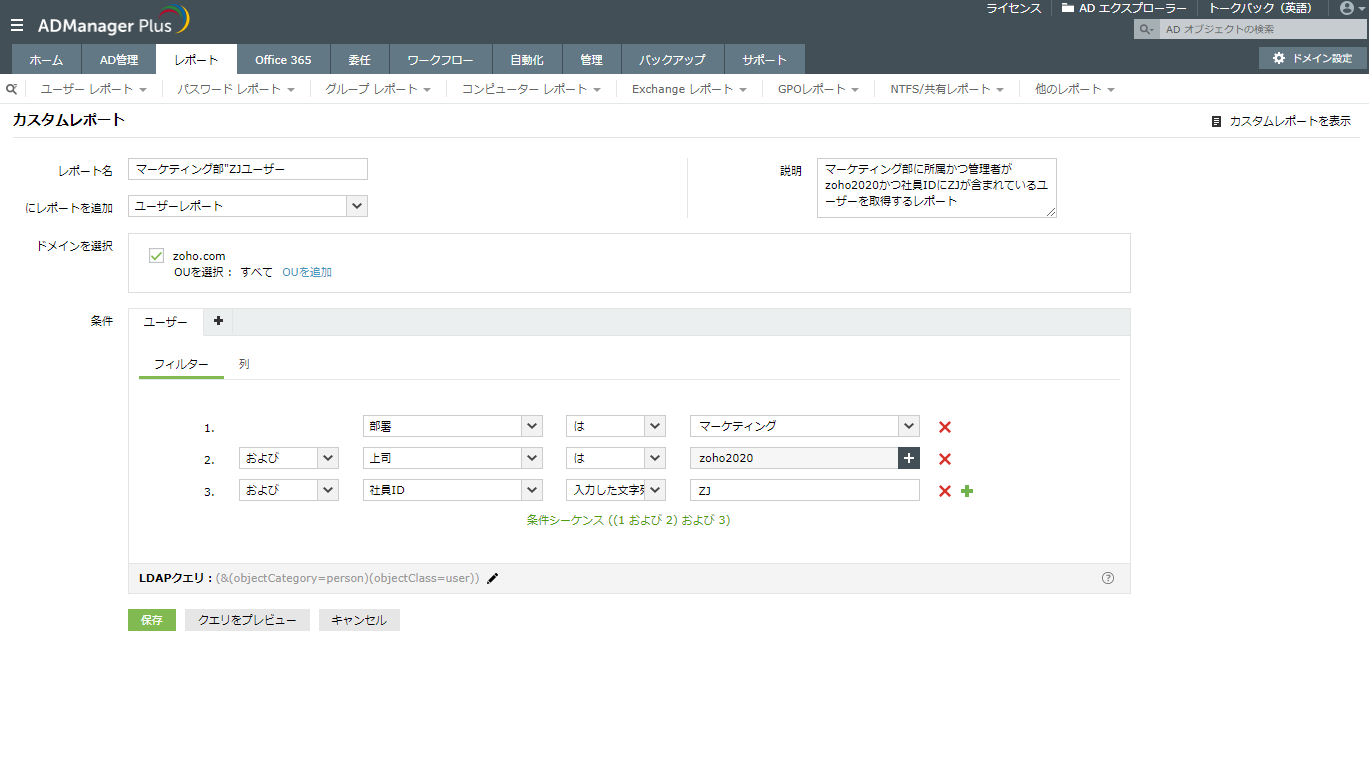Image resolution: width=1369 pixels, height=774 pixels.
Task: Open the サポート tab
Action: pos(765,59)
